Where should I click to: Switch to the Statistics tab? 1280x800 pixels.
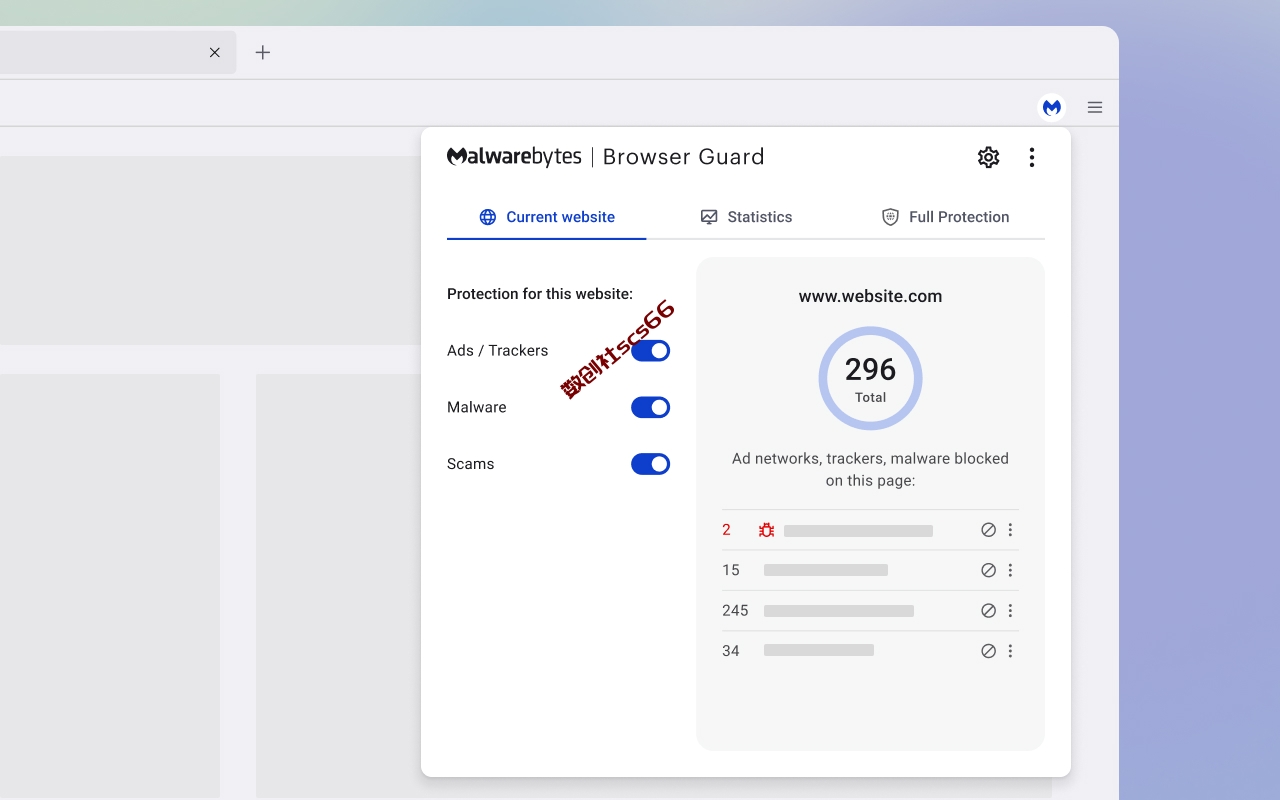746,217
